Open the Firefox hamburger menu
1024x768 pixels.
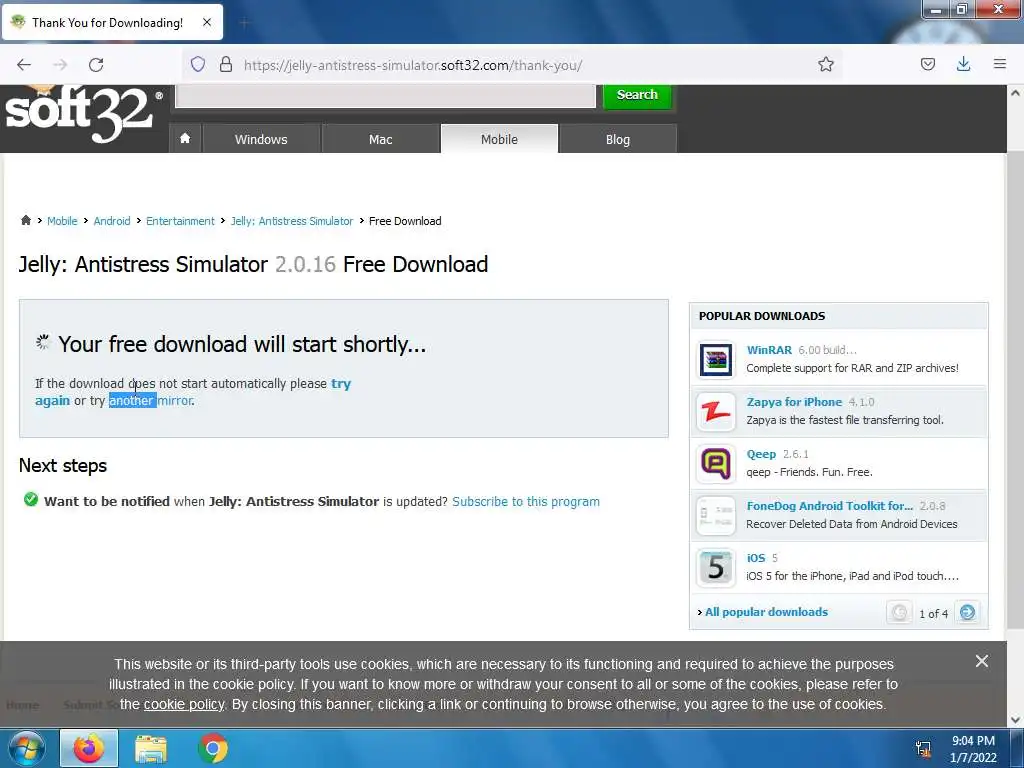pyautogui.click(x=999, y=64)
